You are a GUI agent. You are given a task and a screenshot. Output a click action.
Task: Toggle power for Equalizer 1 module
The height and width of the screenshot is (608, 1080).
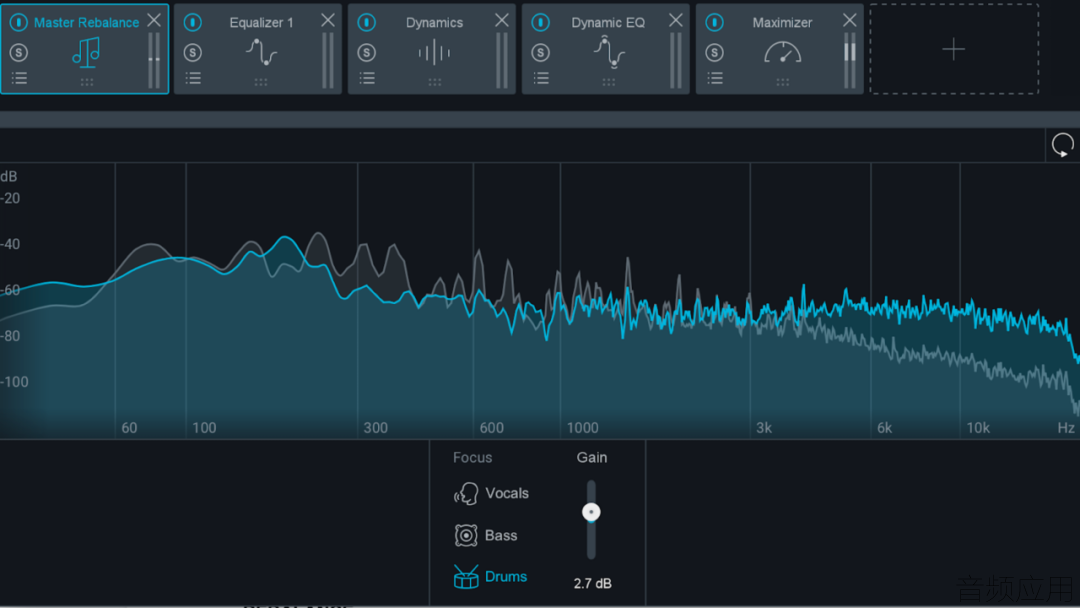[193, 23]
